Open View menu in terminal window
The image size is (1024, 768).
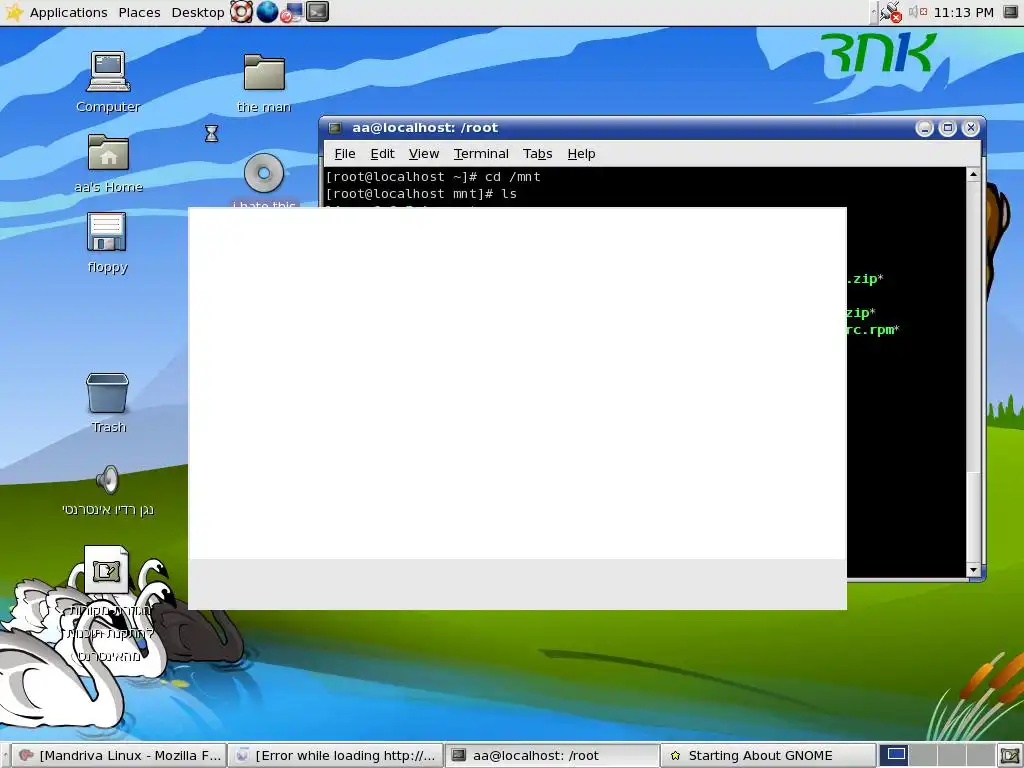(x=424, y=153)
